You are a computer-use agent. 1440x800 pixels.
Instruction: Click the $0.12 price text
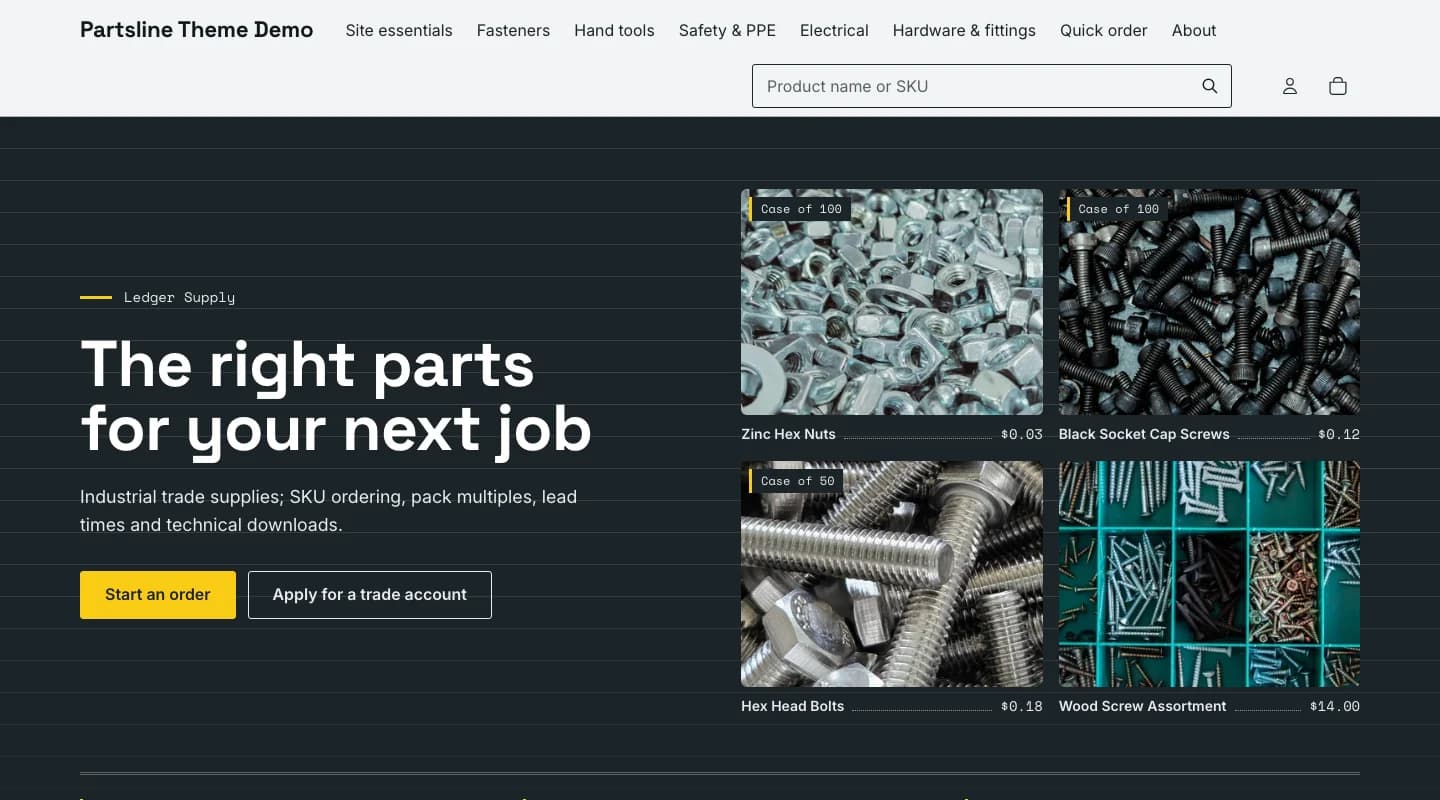tap(1339, 434)
